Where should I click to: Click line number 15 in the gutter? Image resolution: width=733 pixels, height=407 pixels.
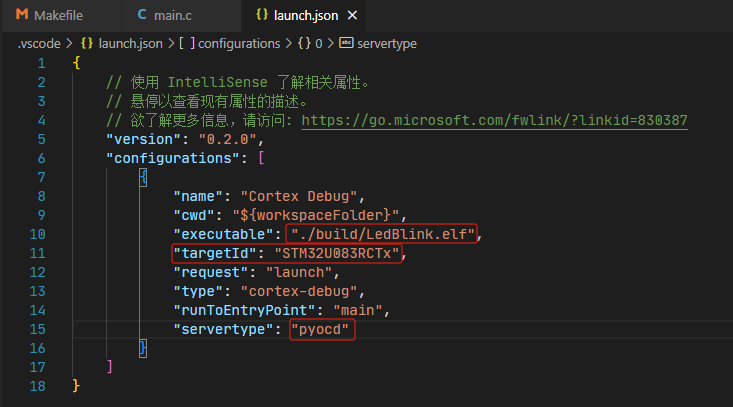(37, 329)
